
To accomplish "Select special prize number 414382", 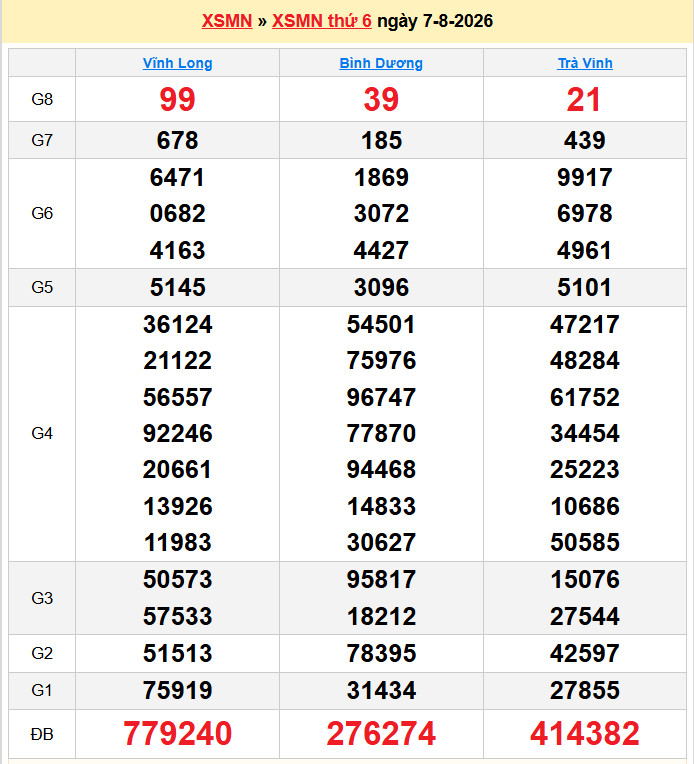I will 585,734.
